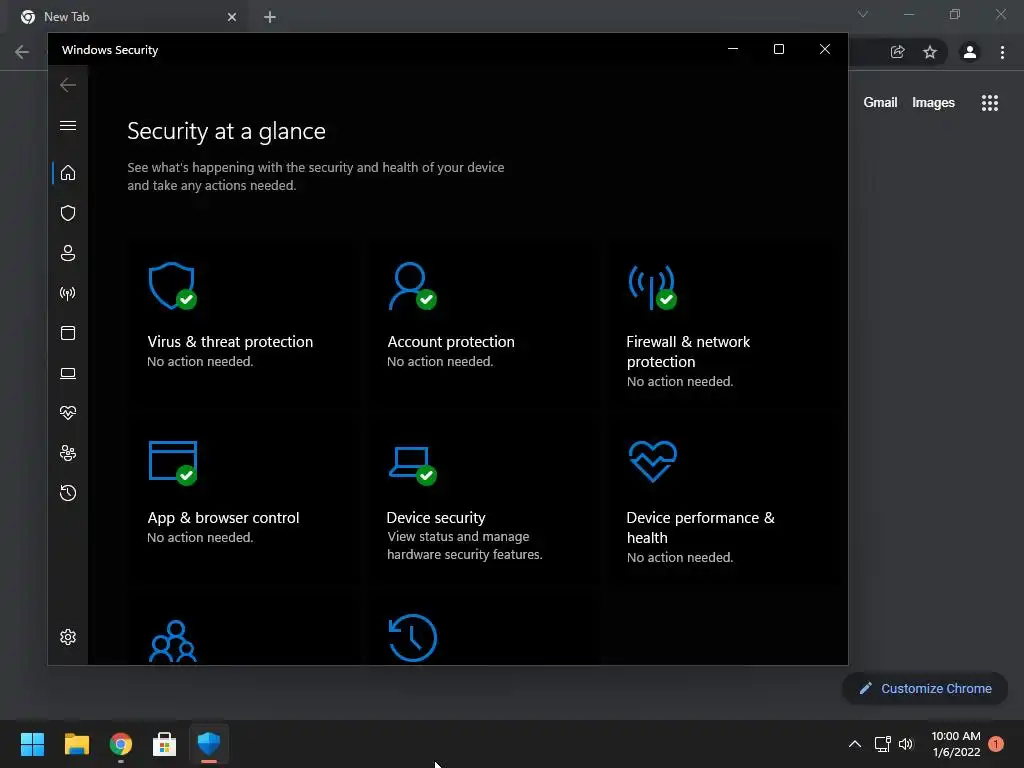
Task: Open Device security laptop sidebar icon
Action: [x=68, y=373]
